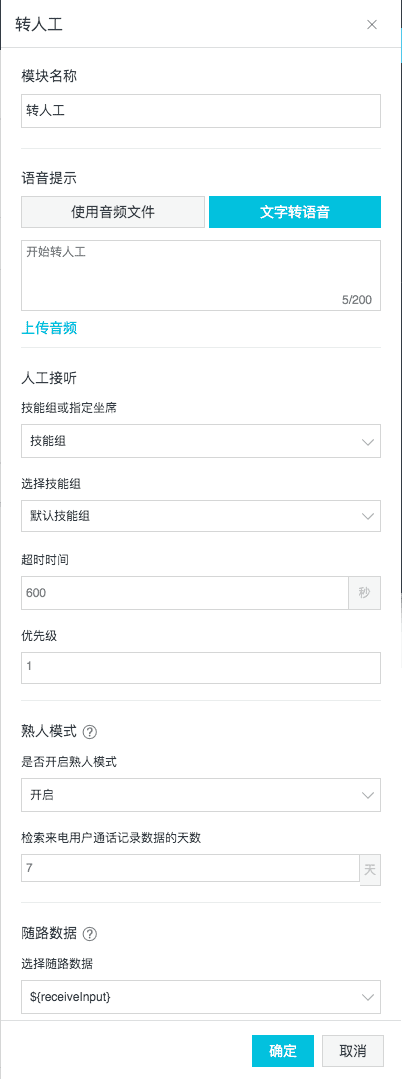Confirm with the 确定 button

coord(283,1051)
